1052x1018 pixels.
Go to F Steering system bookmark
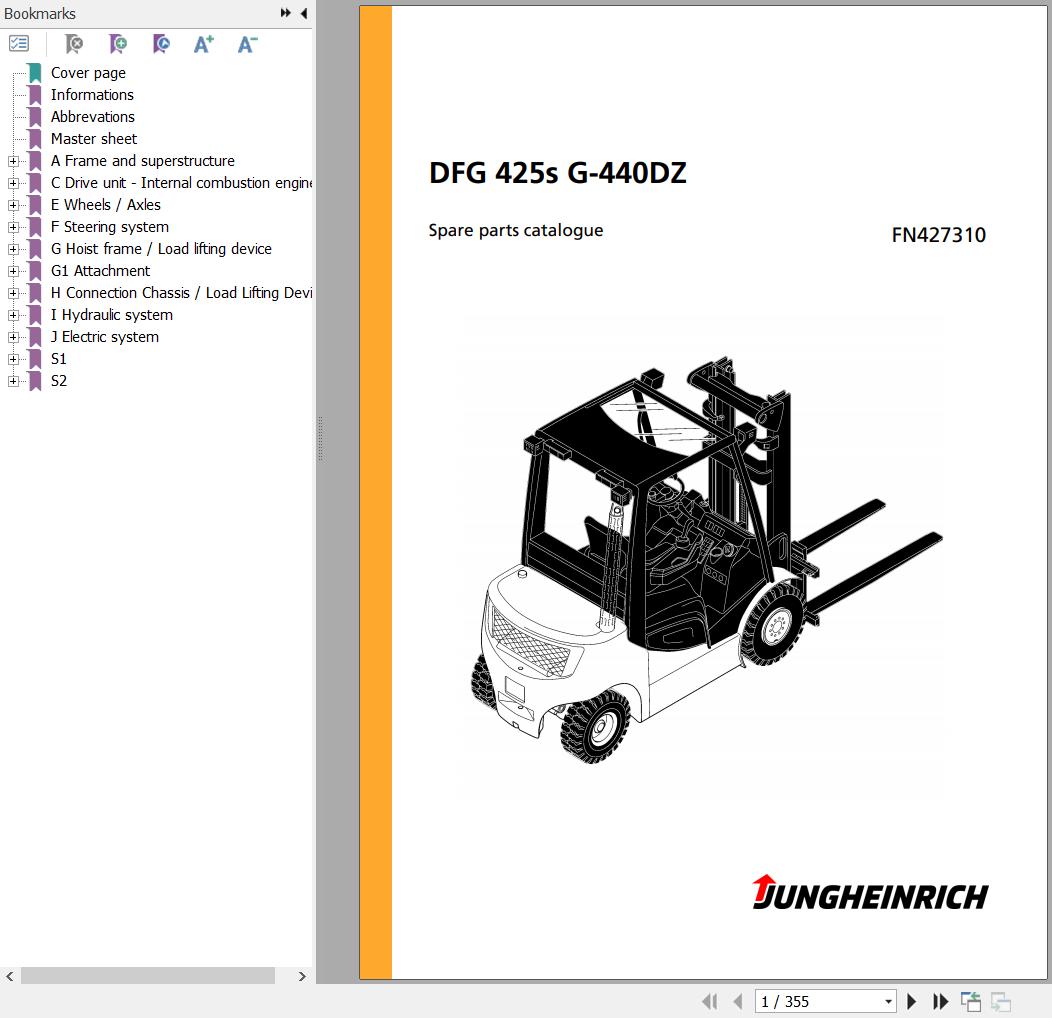[109, 227]
